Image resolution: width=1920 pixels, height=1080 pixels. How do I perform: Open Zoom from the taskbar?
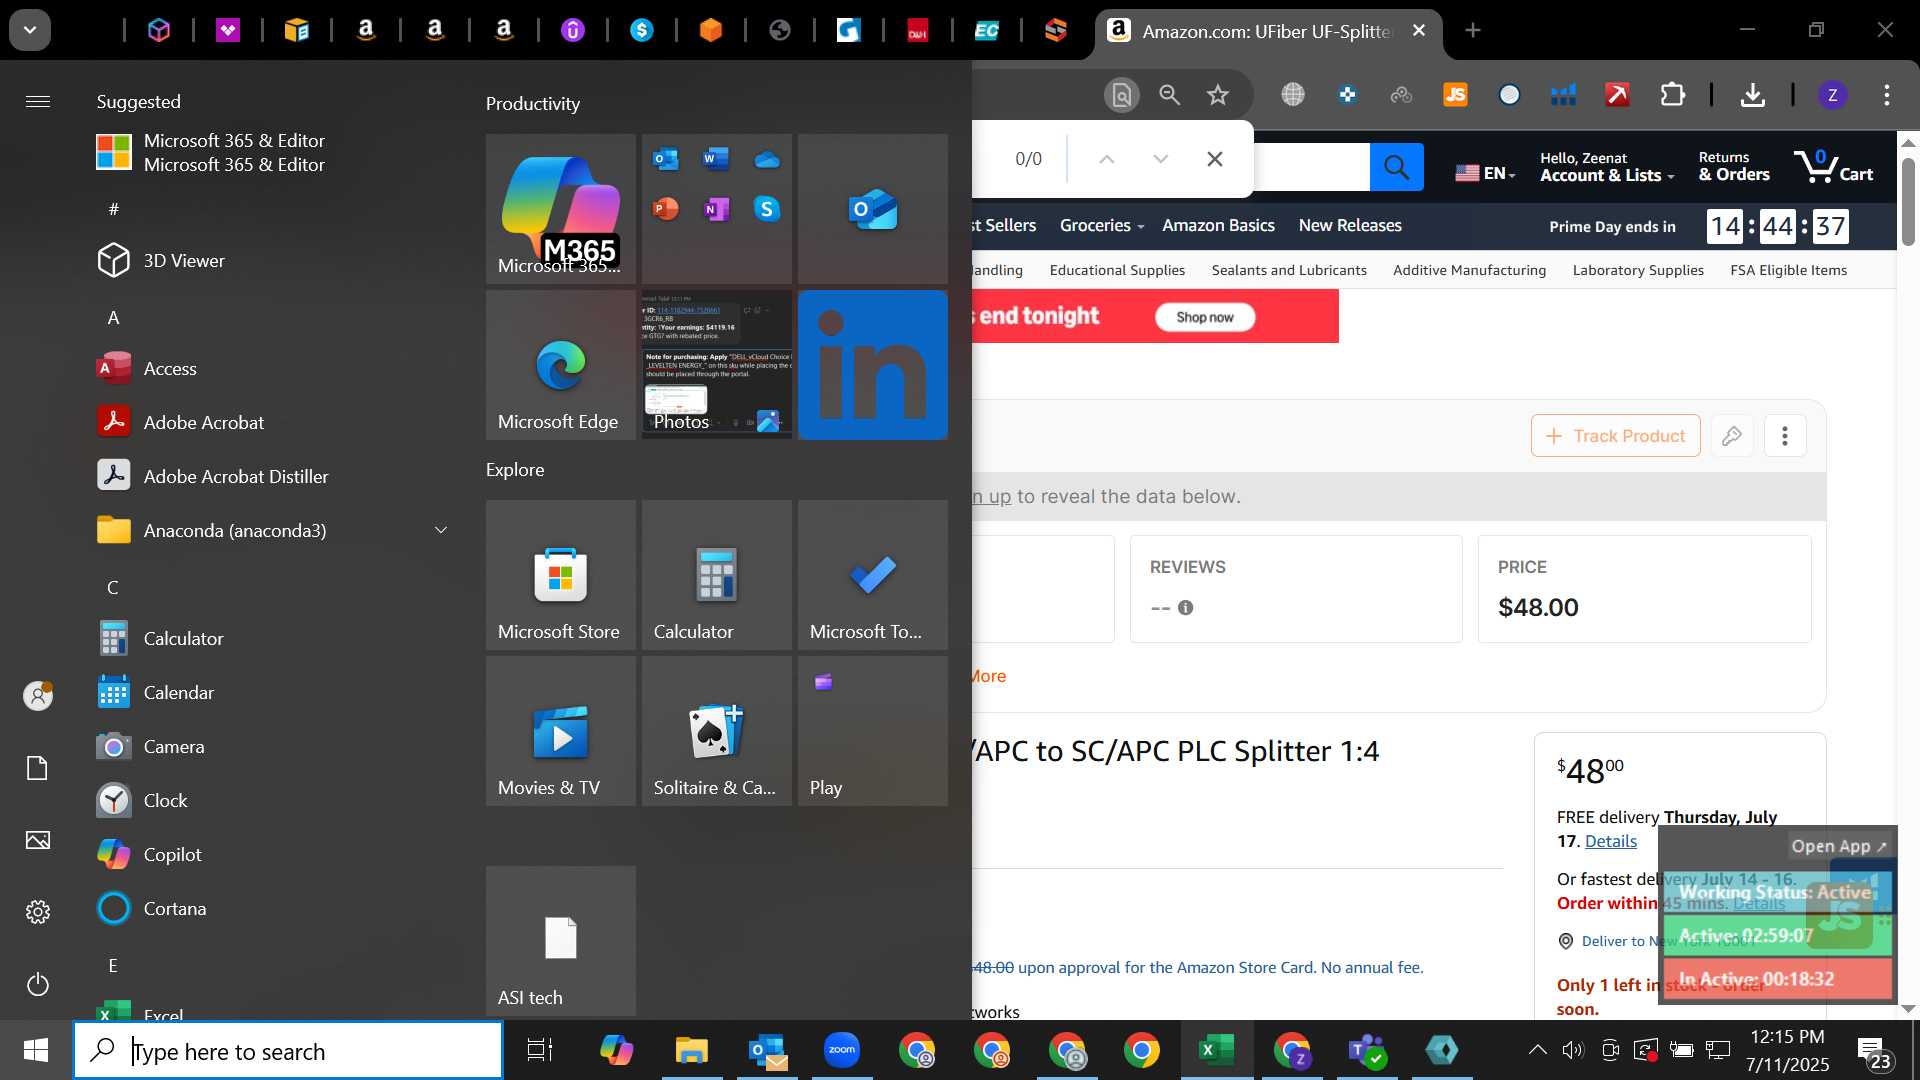(842, 1050)
